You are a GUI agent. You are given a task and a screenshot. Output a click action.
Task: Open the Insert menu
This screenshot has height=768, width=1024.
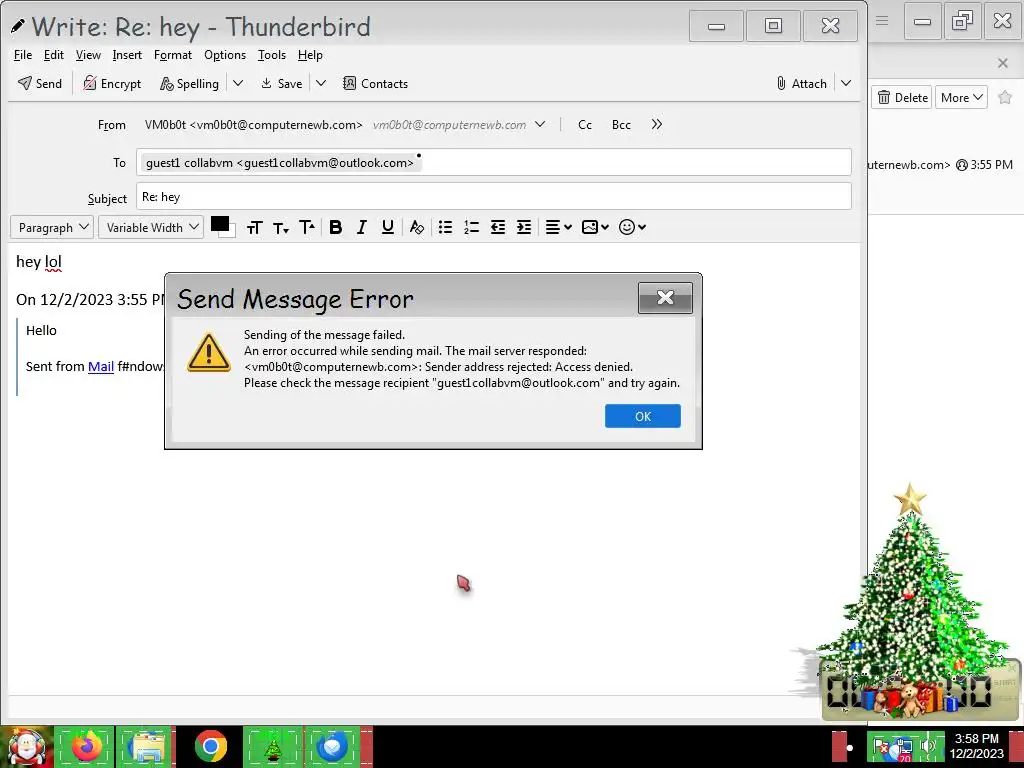click(x=127, y=55)
